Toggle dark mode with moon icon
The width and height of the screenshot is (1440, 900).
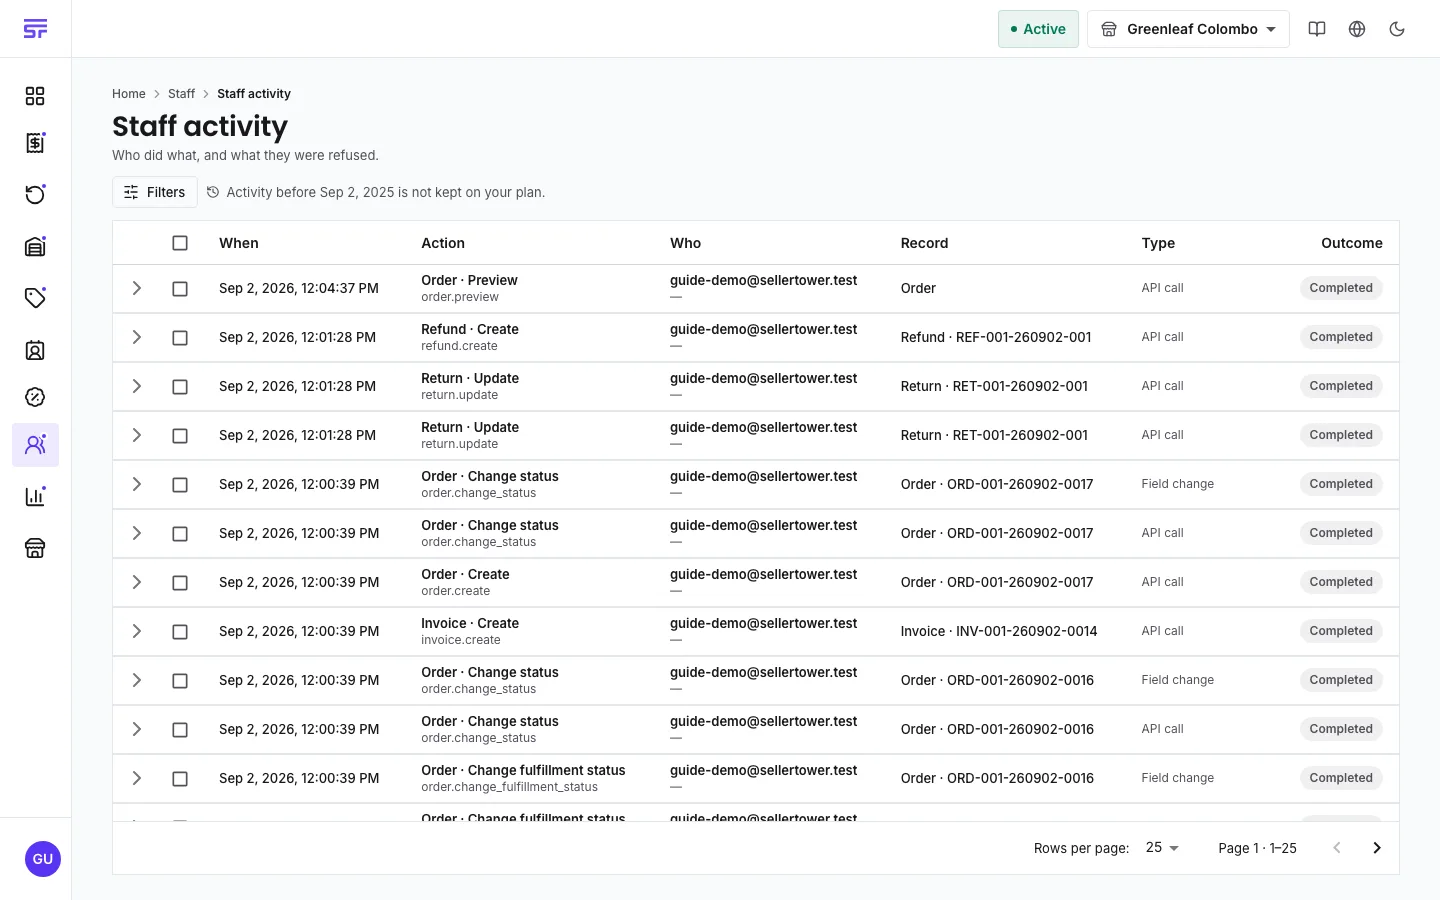click(x=1397, y=29)
